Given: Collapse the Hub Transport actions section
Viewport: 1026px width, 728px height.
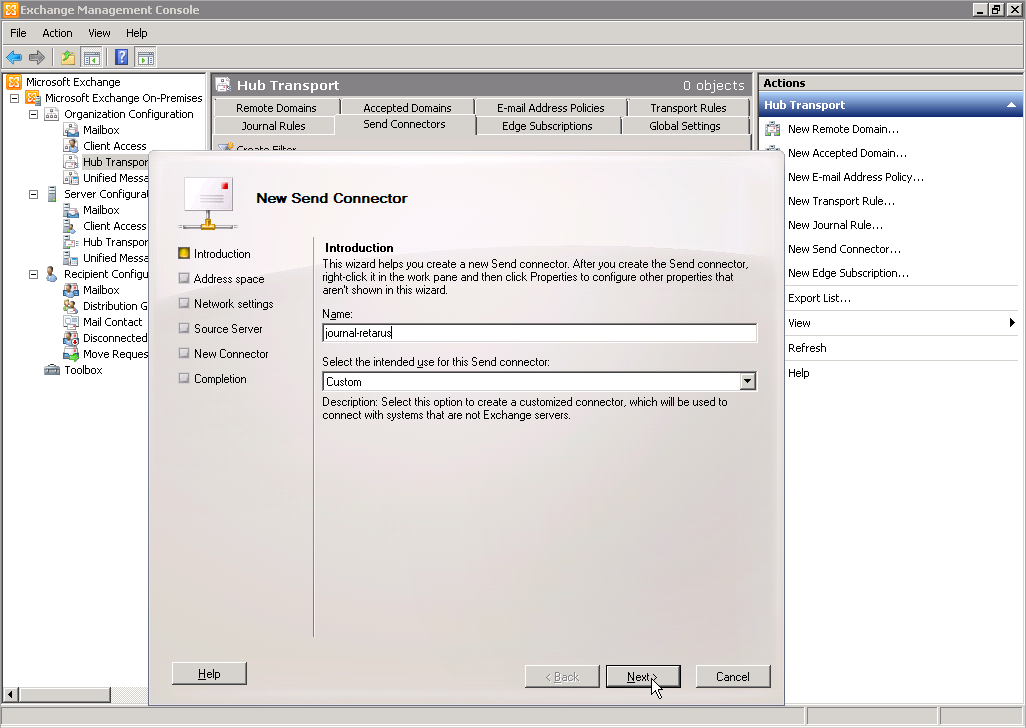Looking at the screenshot, I should point(1011,105).
